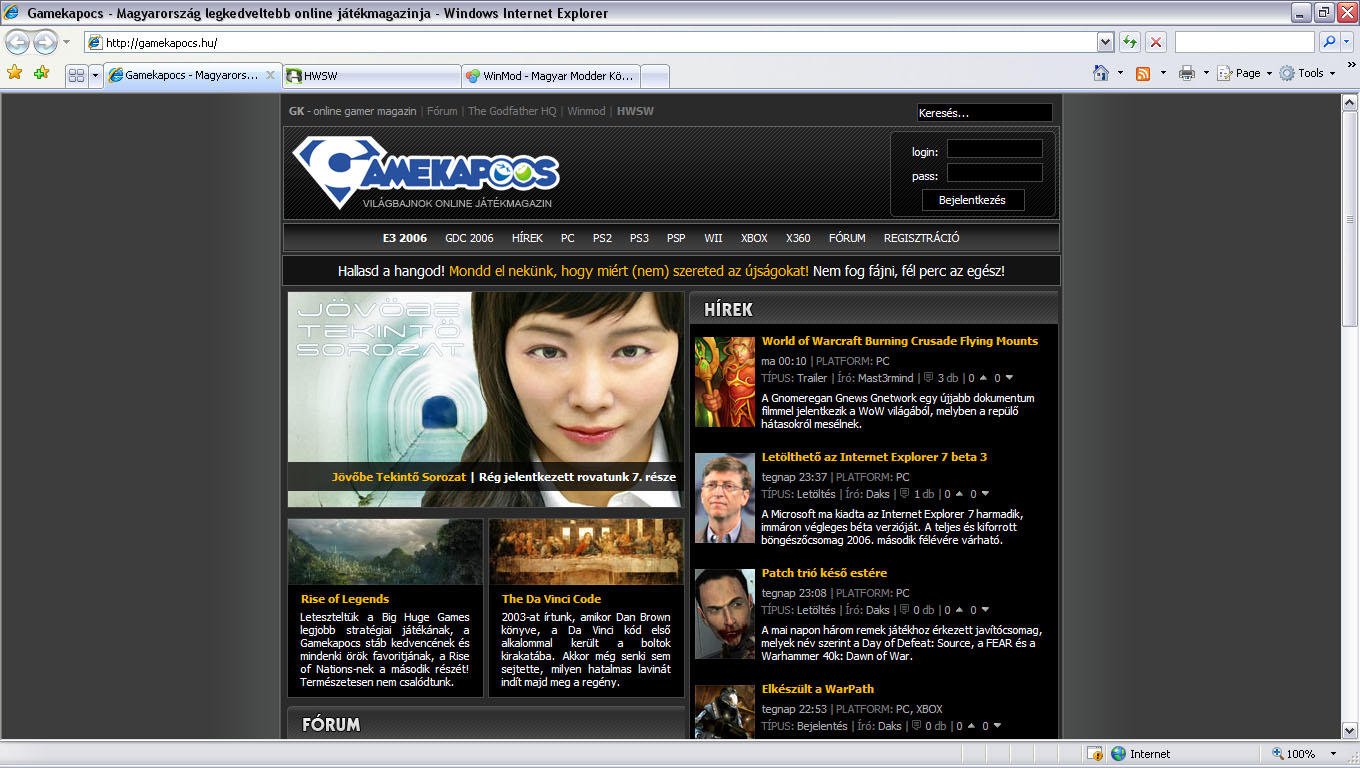This screenshot has height=768, width=1360.
Task: Open the 100% zoom level dropdown
Action: click(x=1333, y=754)
